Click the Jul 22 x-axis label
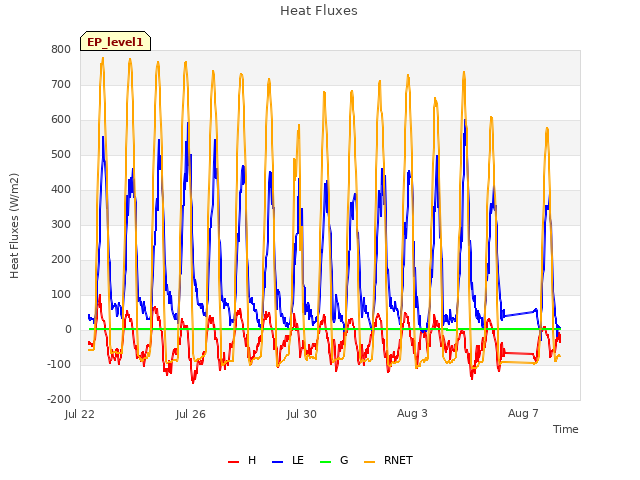 coord(80,414)
